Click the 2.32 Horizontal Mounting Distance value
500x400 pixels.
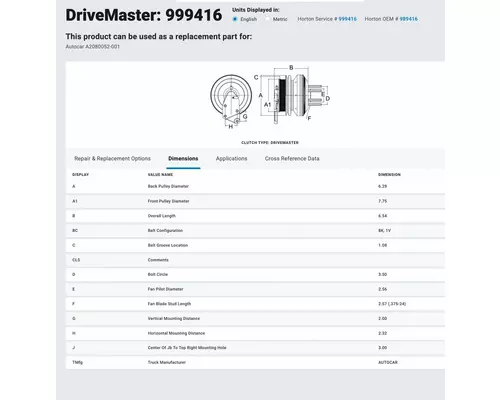383,333
